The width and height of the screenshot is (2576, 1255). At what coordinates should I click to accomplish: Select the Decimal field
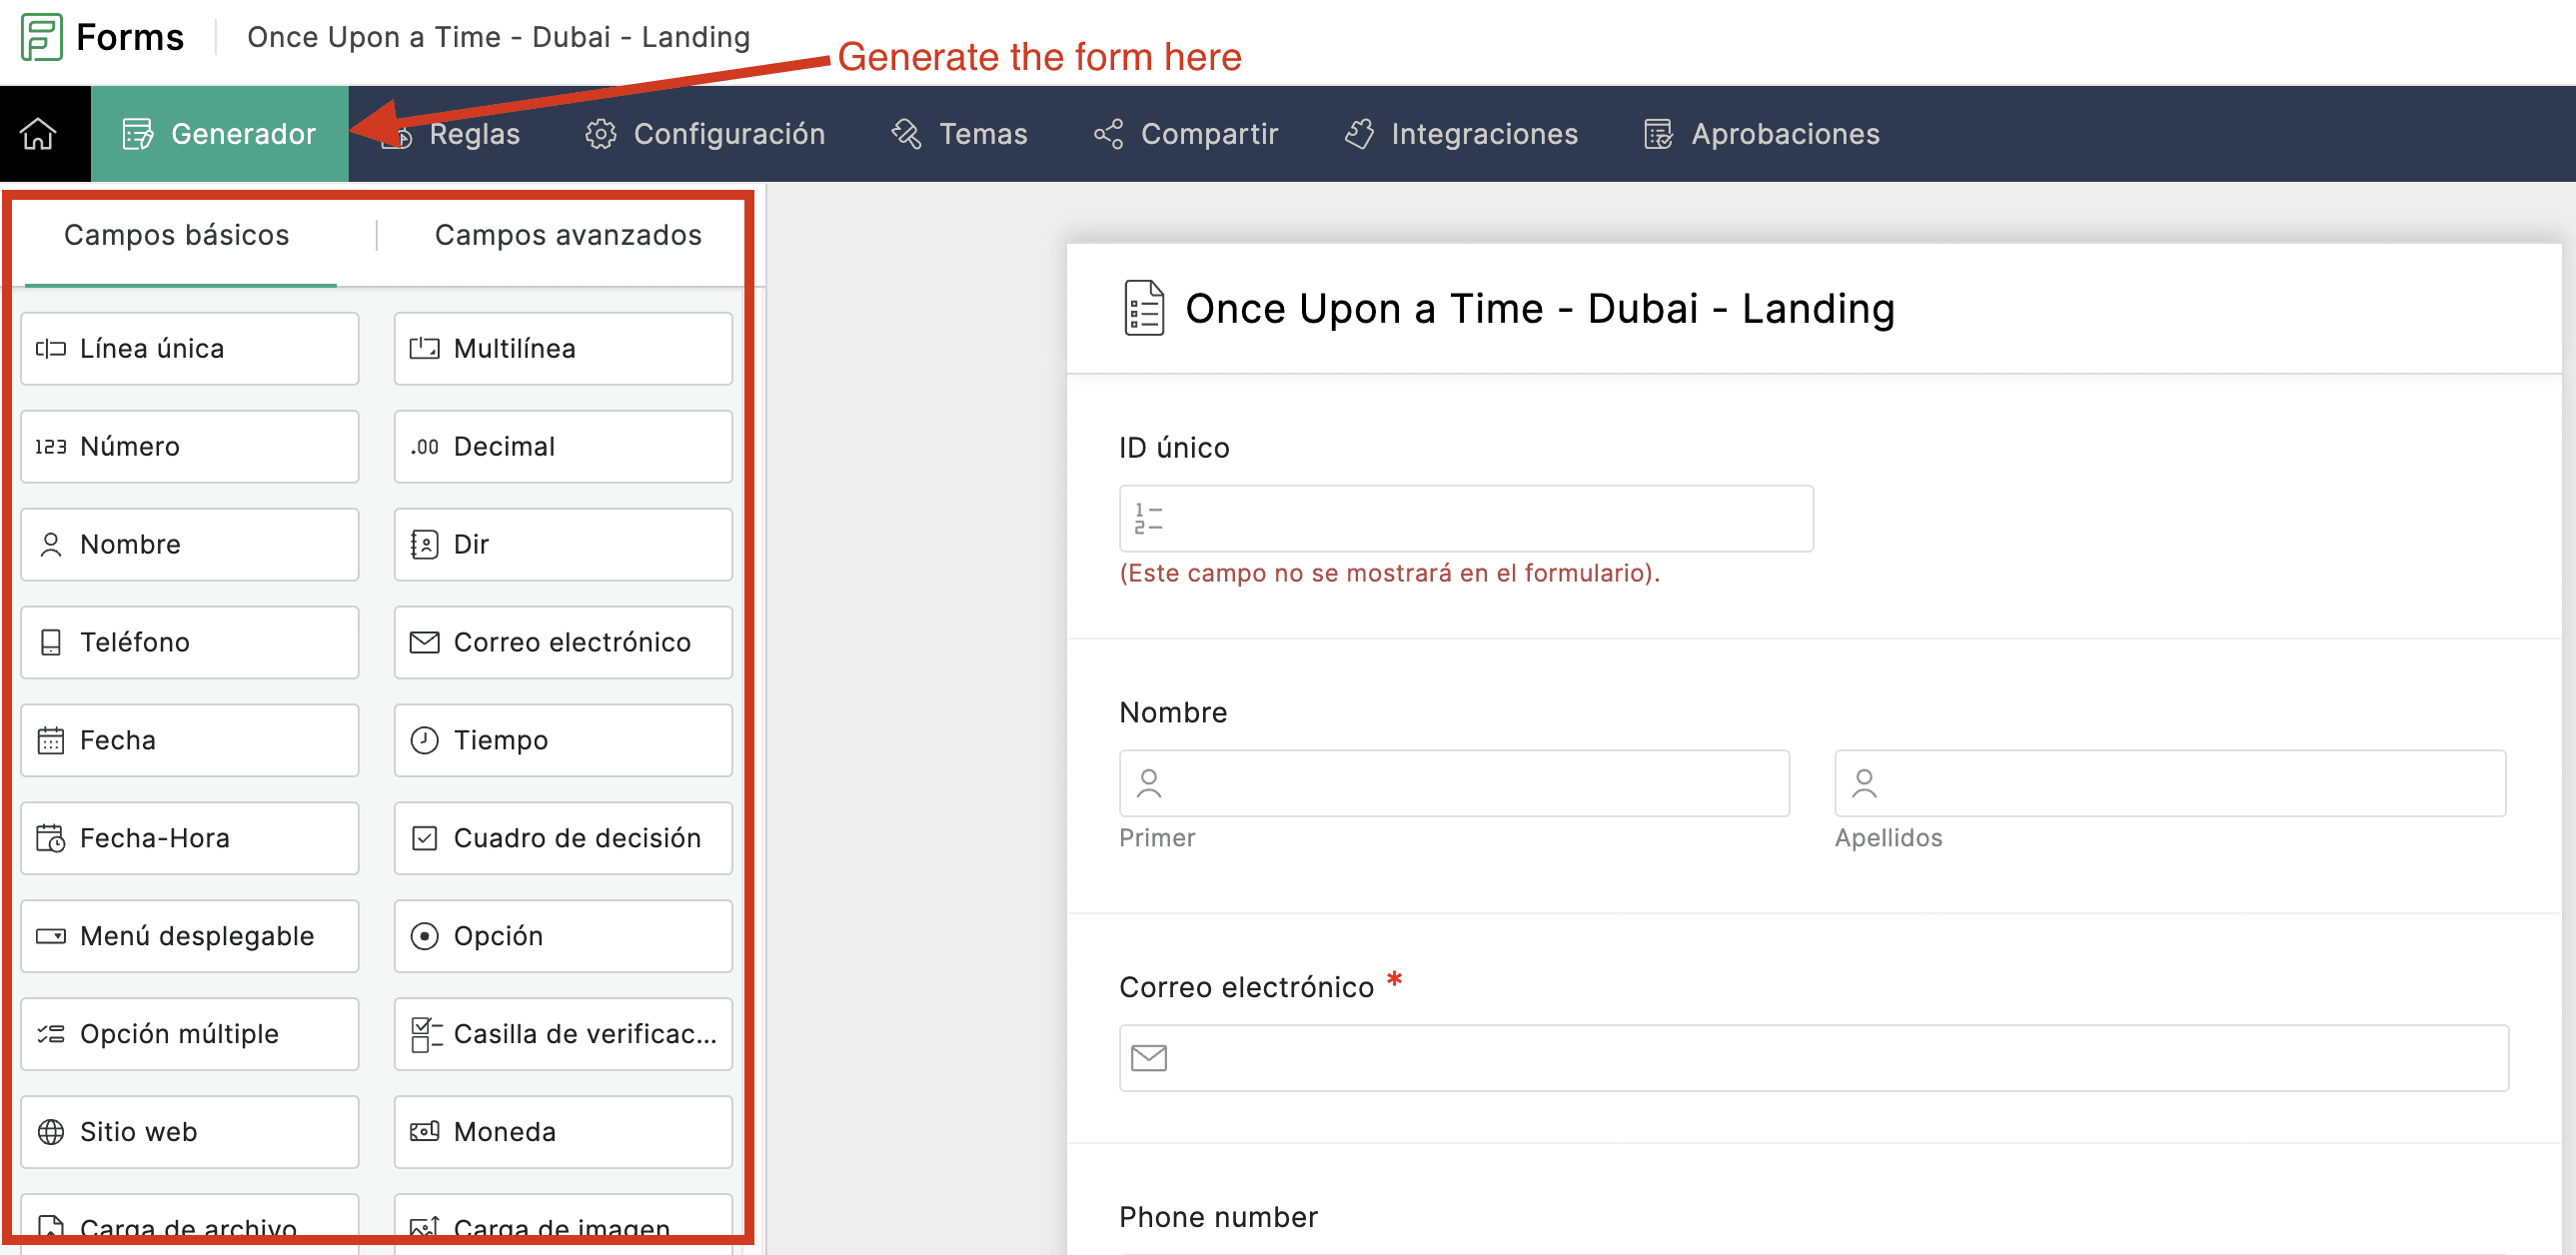[563, 446]
